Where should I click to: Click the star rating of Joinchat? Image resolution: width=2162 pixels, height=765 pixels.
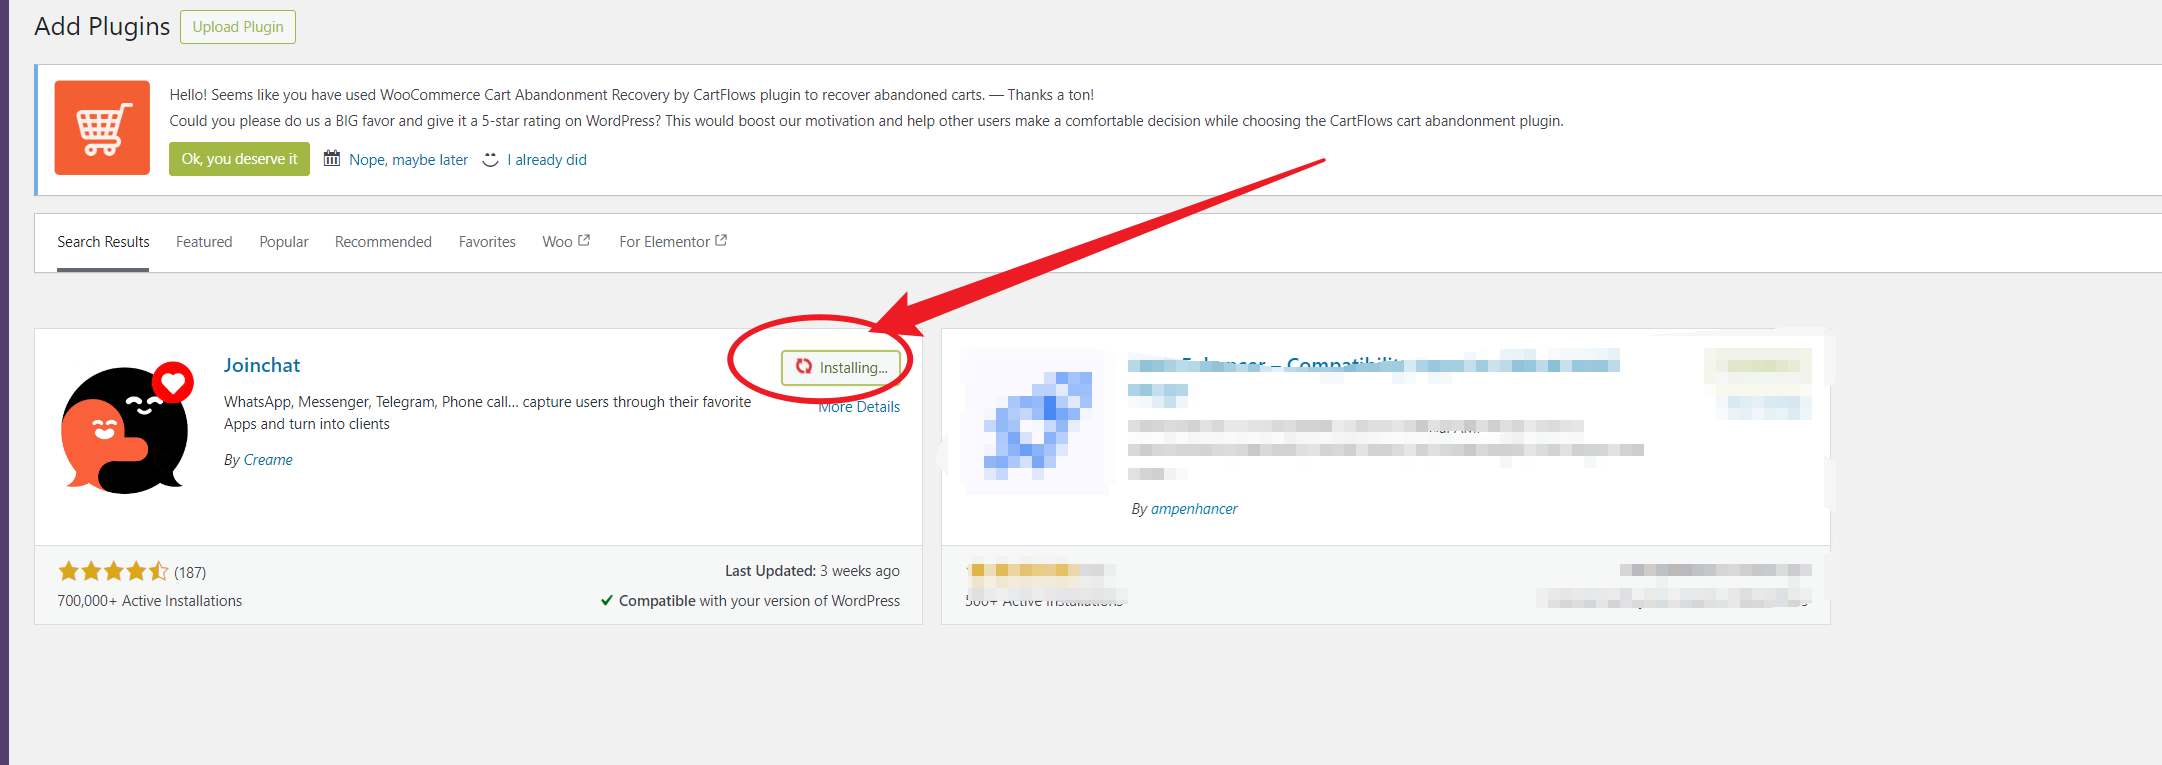[x=113, y=572]
